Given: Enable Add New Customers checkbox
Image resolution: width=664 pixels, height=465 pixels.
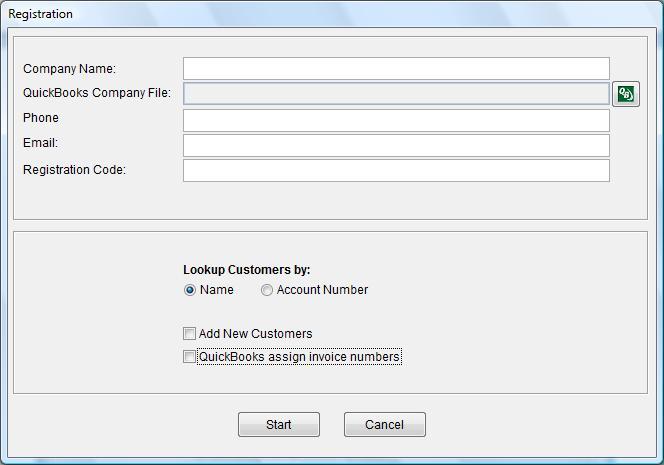Looking at the screenshot, I should (x=189, y=334).
